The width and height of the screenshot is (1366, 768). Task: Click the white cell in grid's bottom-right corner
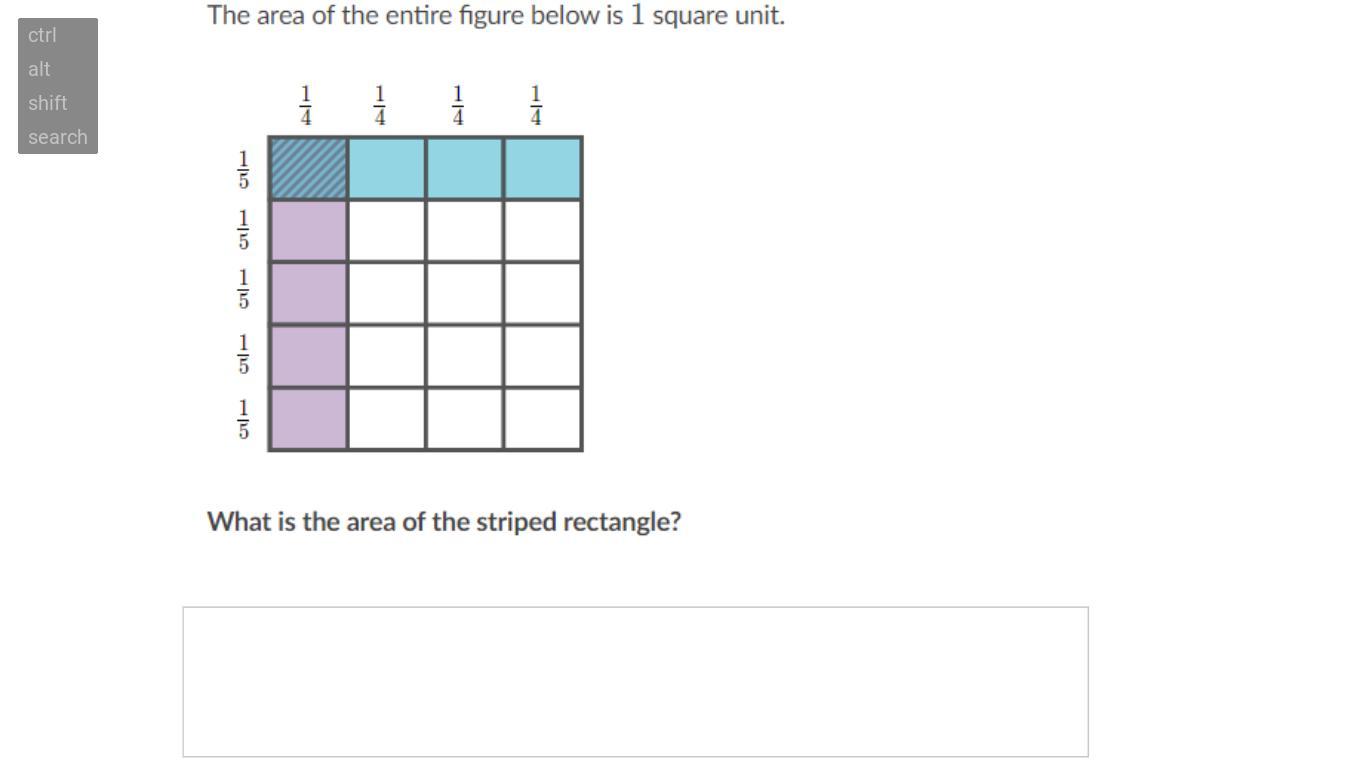click(x=543, y=419)
